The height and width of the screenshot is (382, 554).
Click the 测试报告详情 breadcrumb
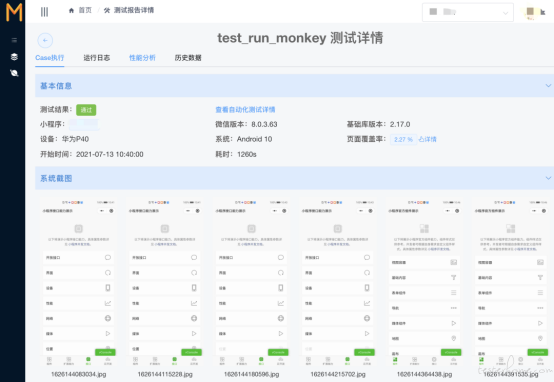point(129,10)
